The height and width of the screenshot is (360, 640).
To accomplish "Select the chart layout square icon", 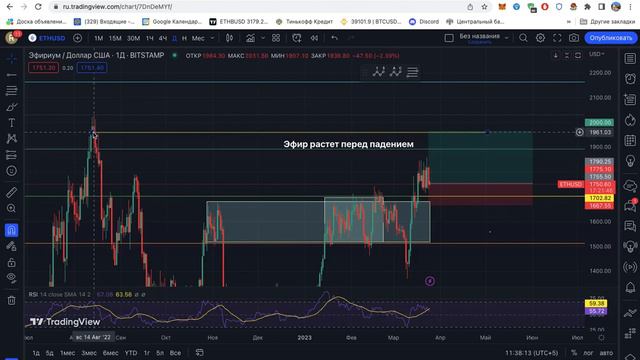I will [x=449, y=38].
